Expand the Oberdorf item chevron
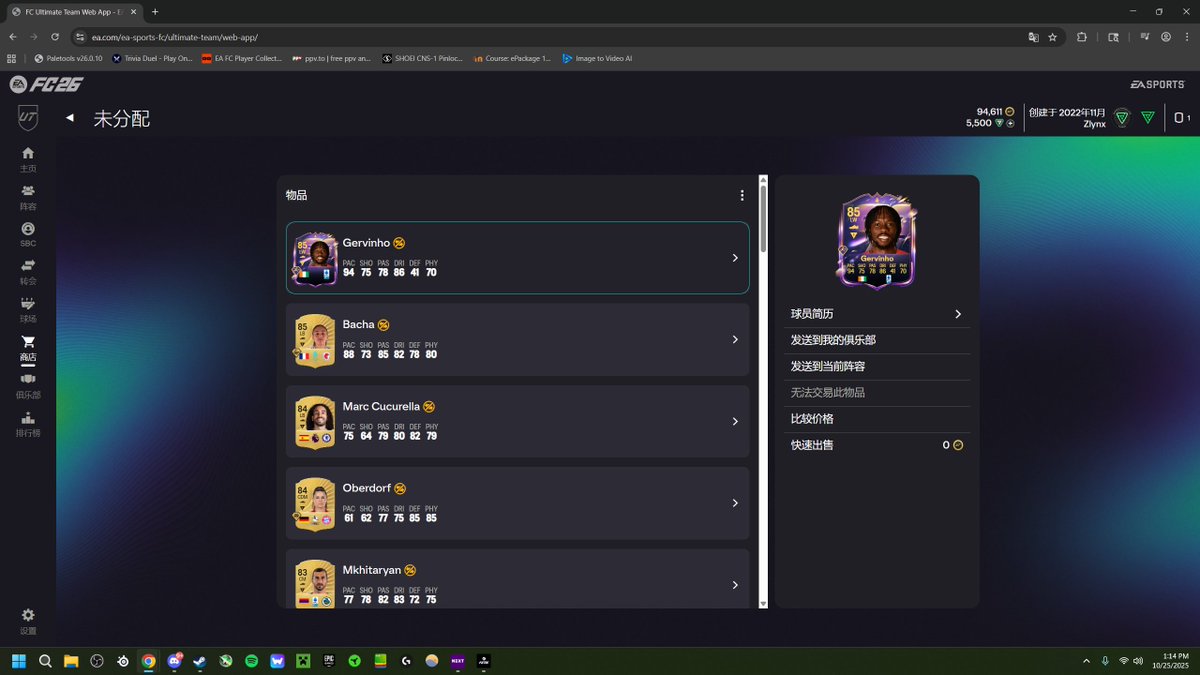 coord(735,504)
